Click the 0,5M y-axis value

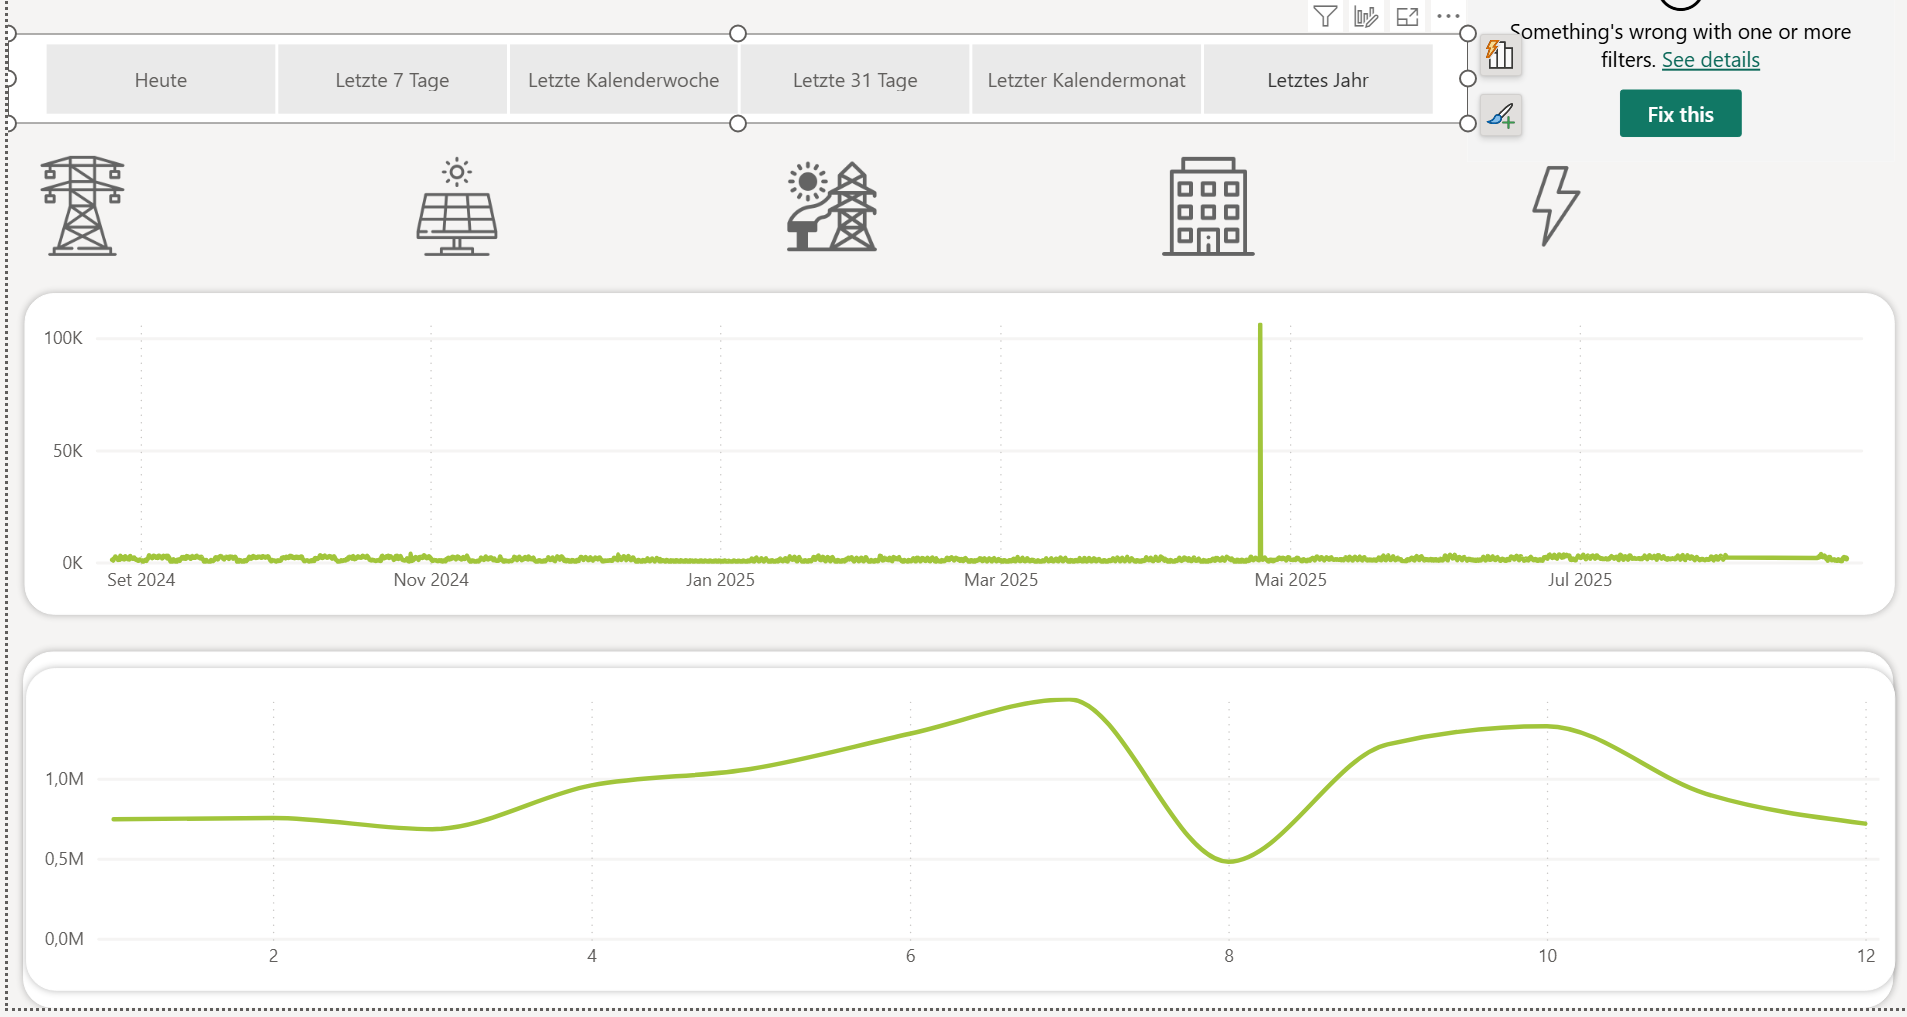64,859
